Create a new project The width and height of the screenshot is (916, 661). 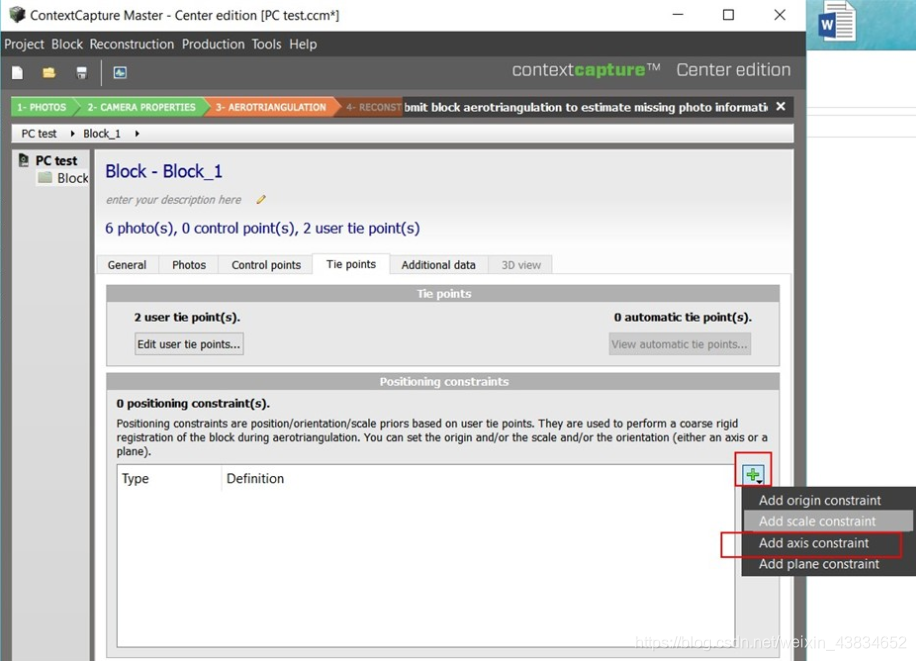click(15, 71)
